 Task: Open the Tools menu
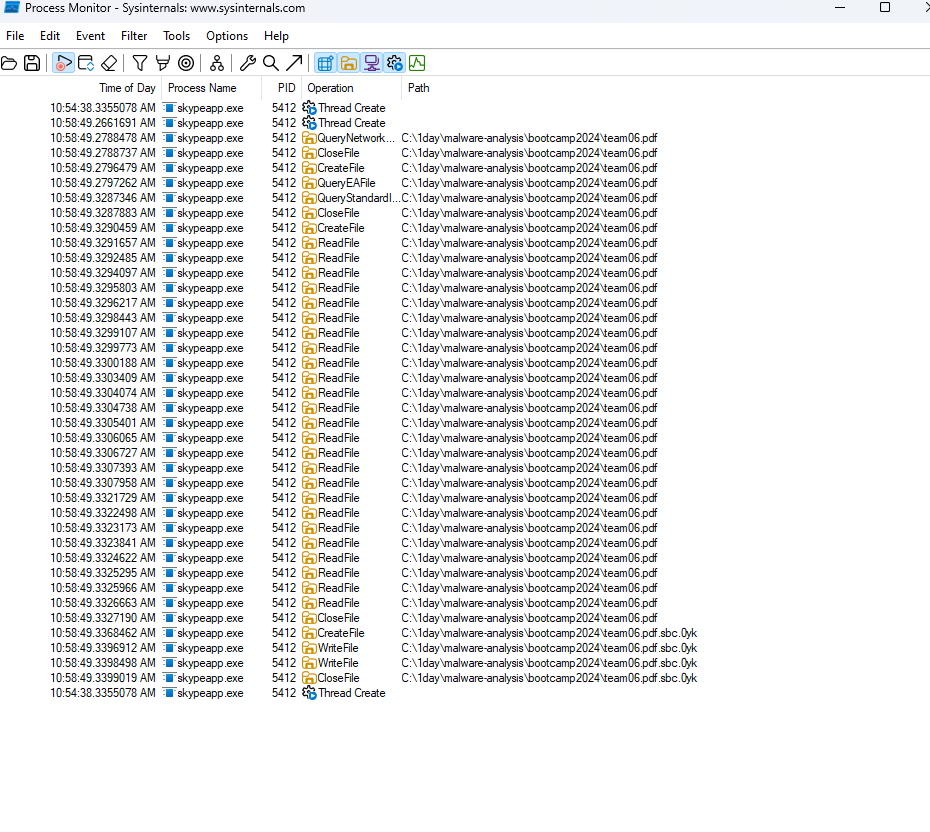[177, 36]
